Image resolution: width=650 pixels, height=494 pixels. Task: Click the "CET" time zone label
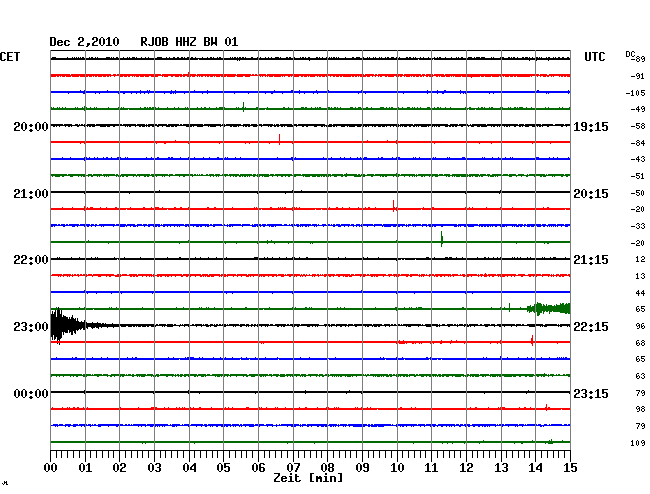click(x=10, y=57)
